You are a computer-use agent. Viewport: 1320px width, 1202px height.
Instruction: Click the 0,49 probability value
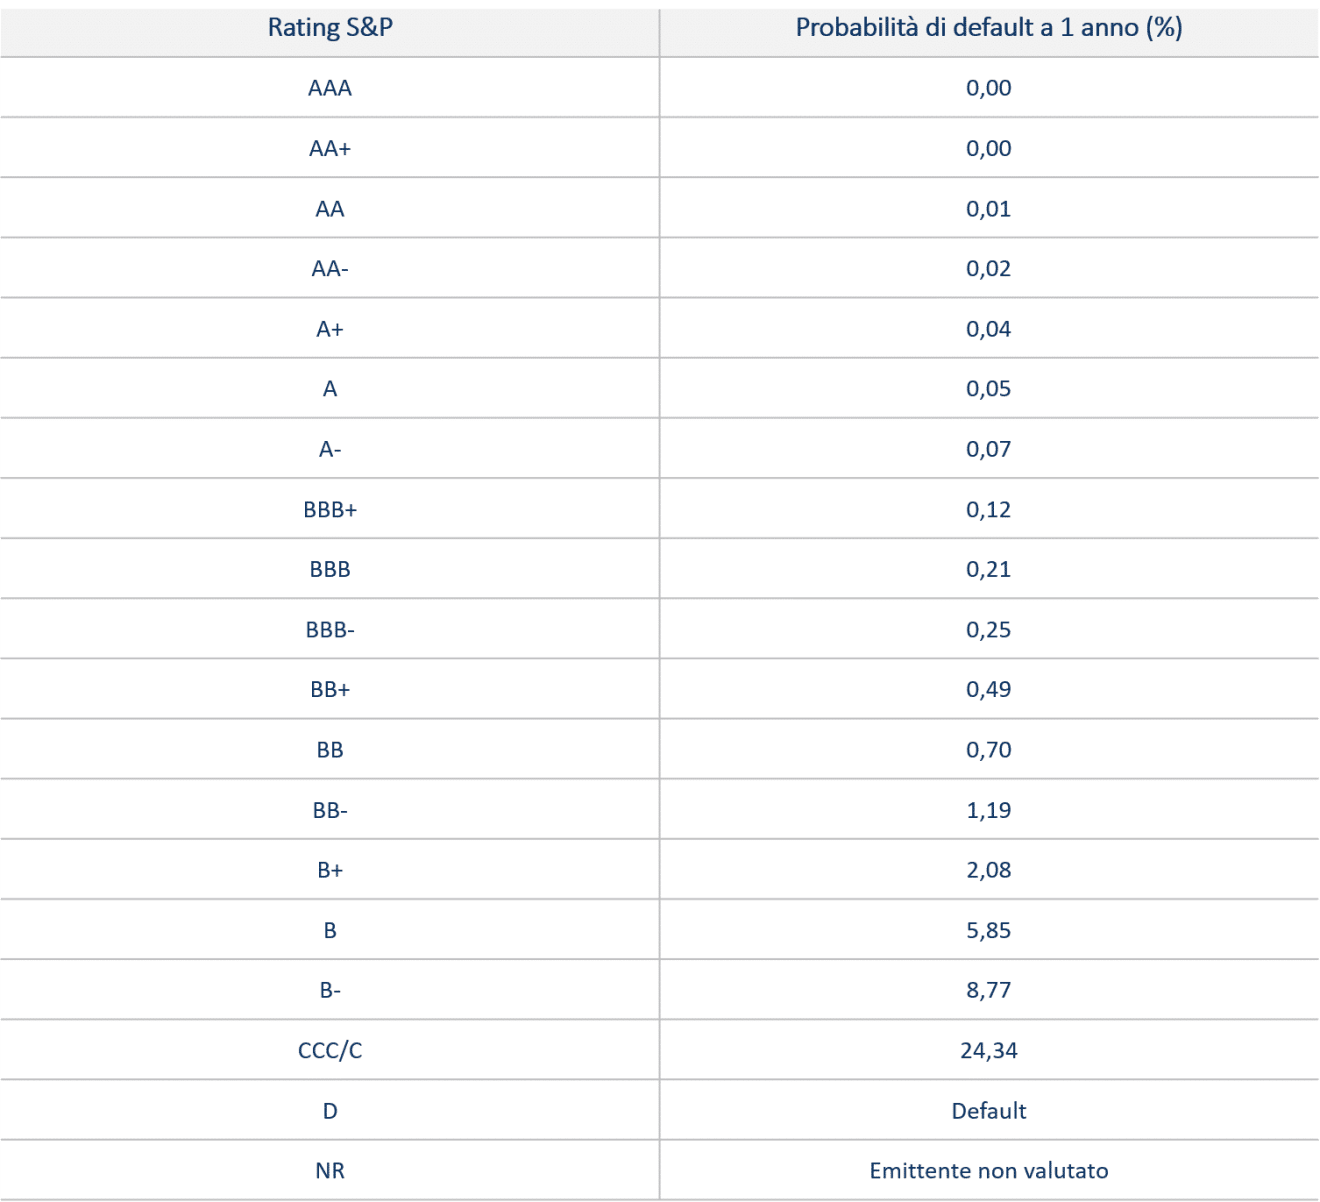(x=988, y=689)
